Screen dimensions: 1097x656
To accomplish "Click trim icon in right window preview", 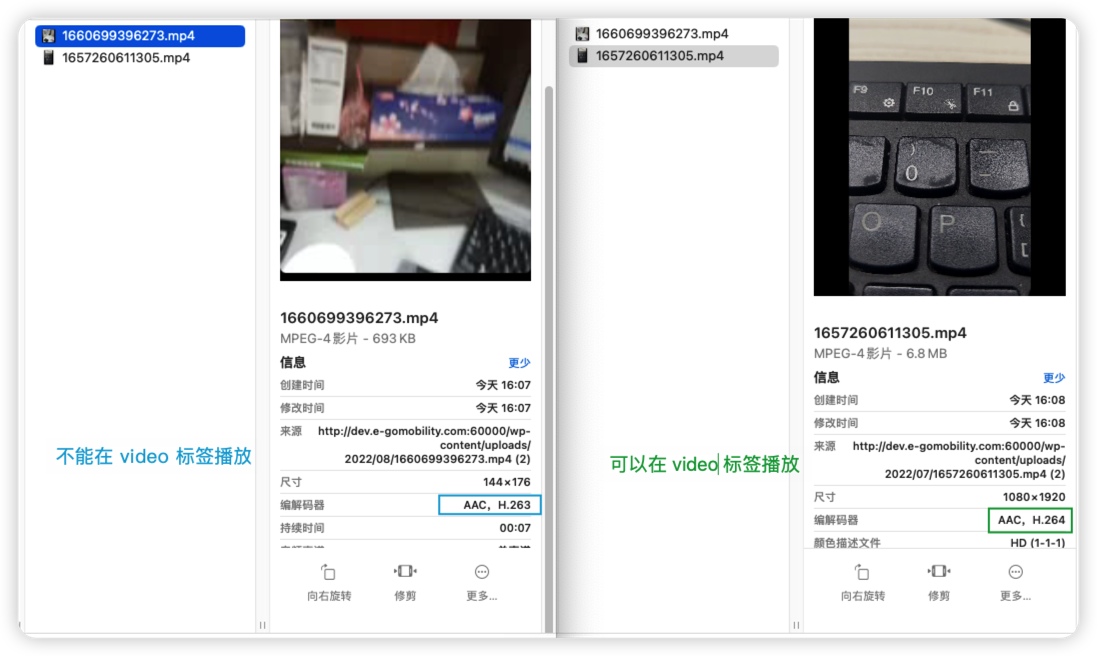I will point(939,571).
